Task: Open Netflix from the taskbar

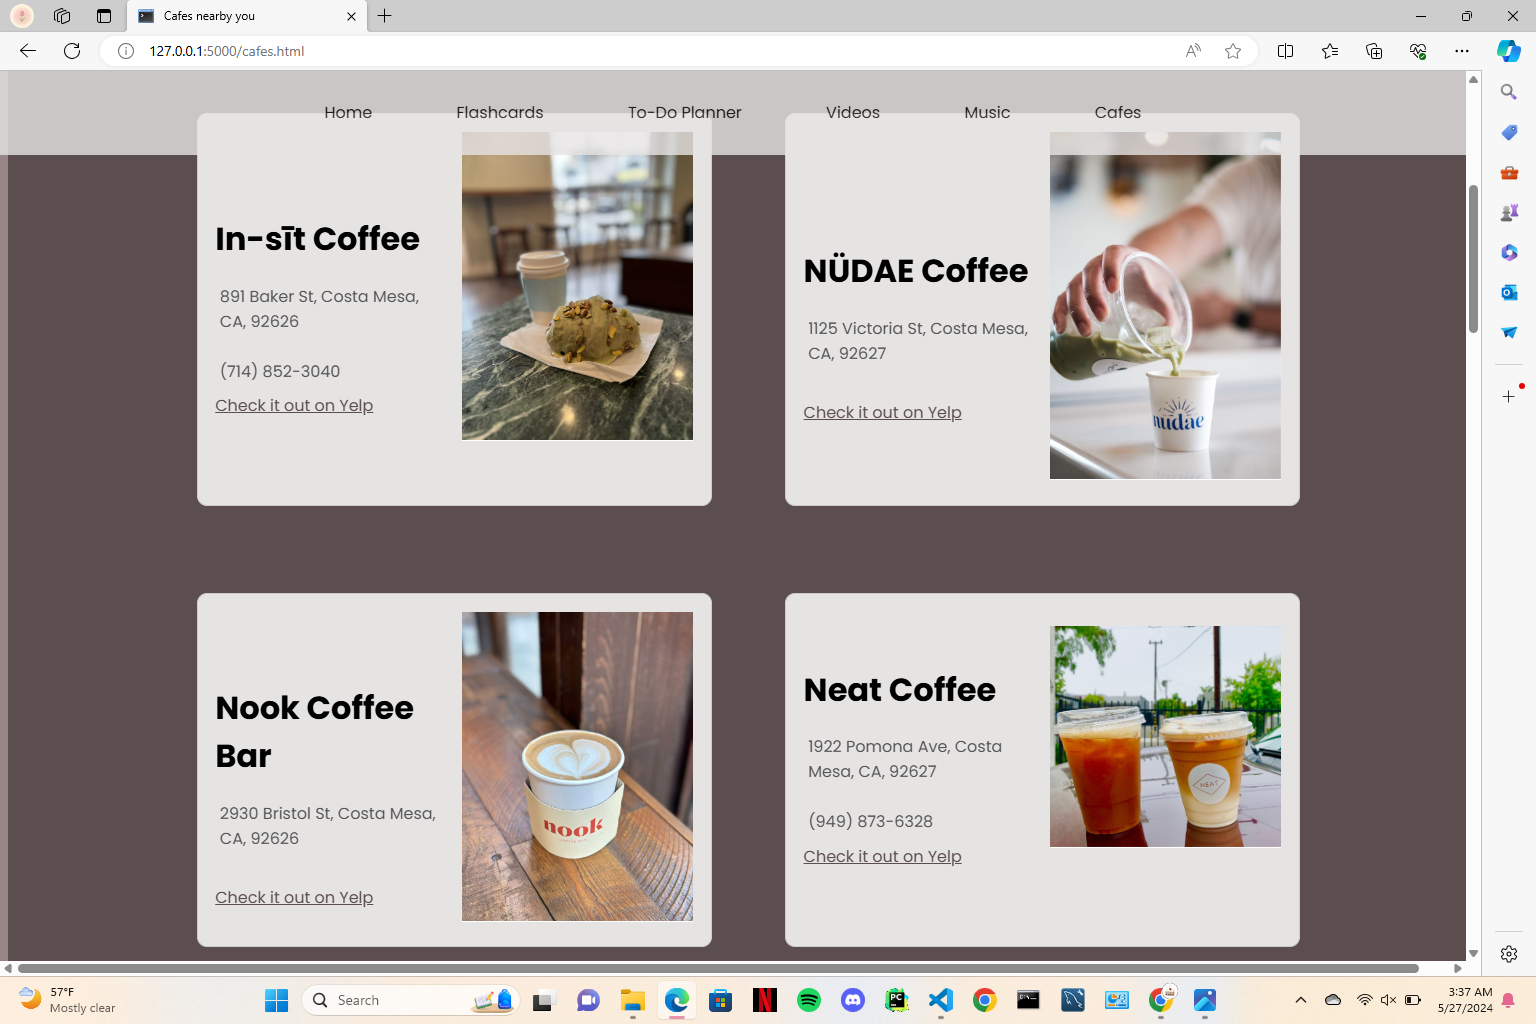Action: (x=765, y=1000)
